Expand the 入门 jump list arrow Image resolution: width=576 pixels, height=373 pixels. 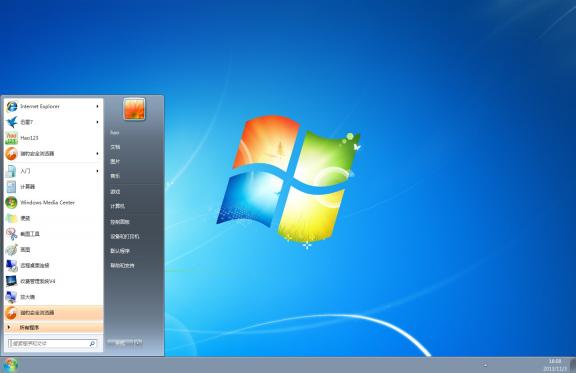97,171
